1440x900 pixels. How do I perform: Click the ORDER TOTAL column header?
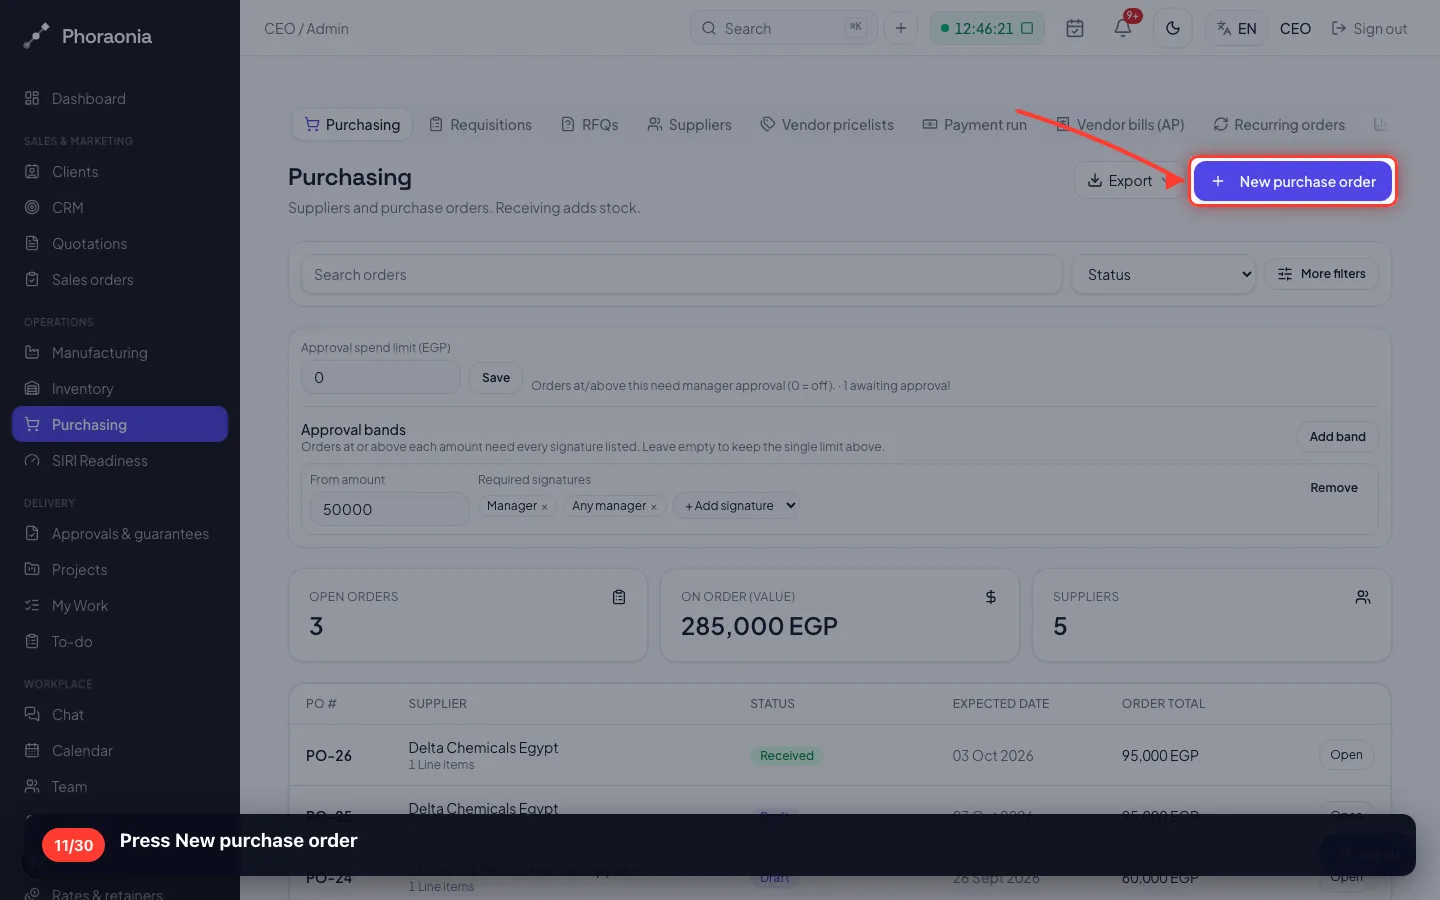(x=1163, y=704)
